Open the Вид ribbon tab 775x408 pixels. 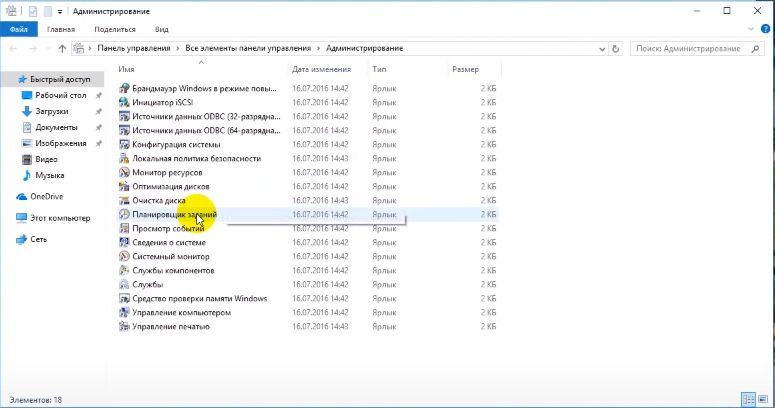[162, 29]
